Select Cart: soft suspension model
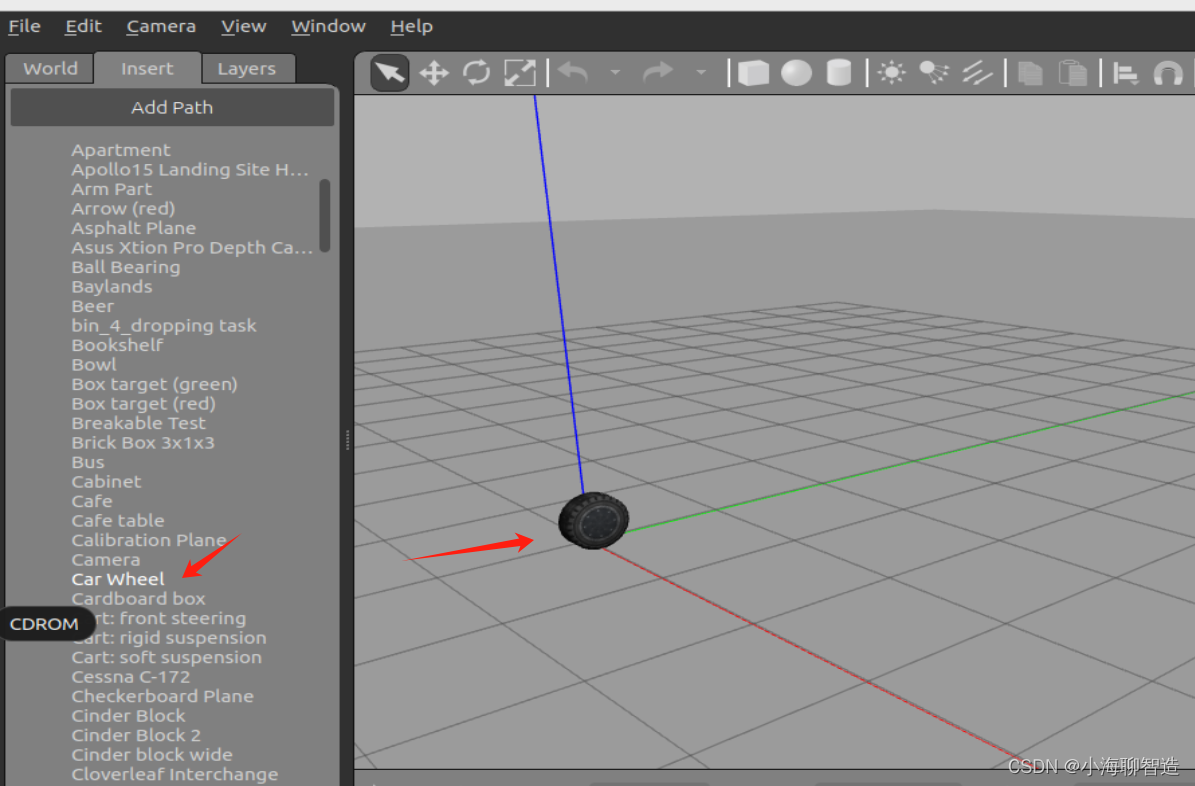This screenshot has width=1195, height=786. [166, 657]
